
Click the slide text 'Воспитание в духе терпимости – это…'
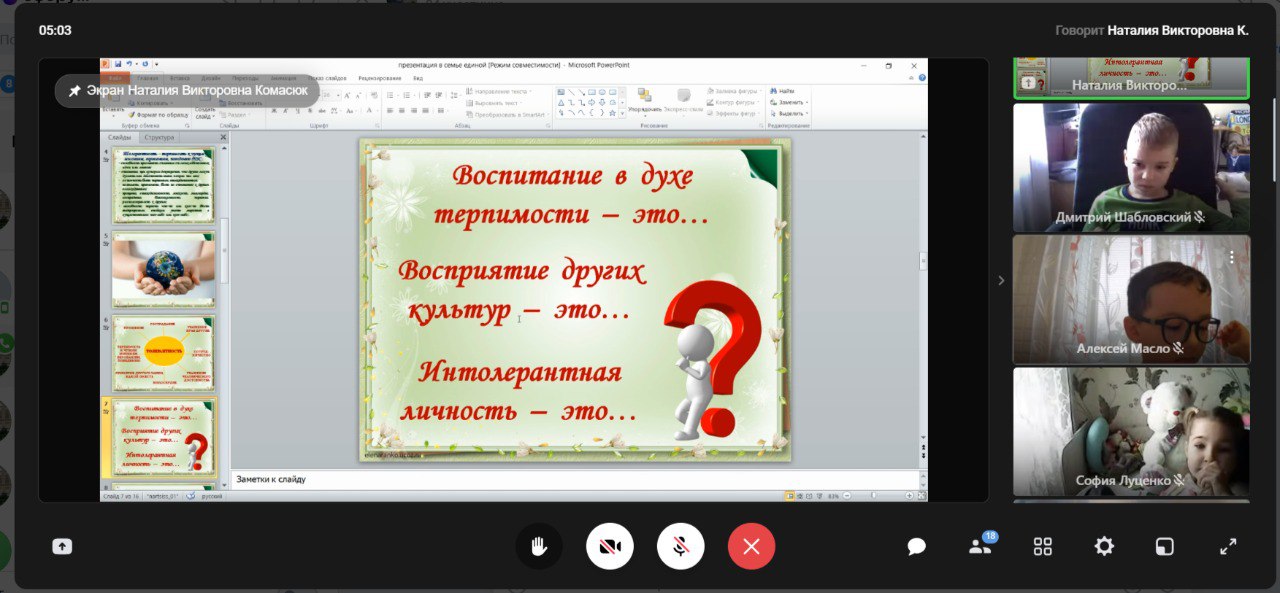(x=572, y=195)
